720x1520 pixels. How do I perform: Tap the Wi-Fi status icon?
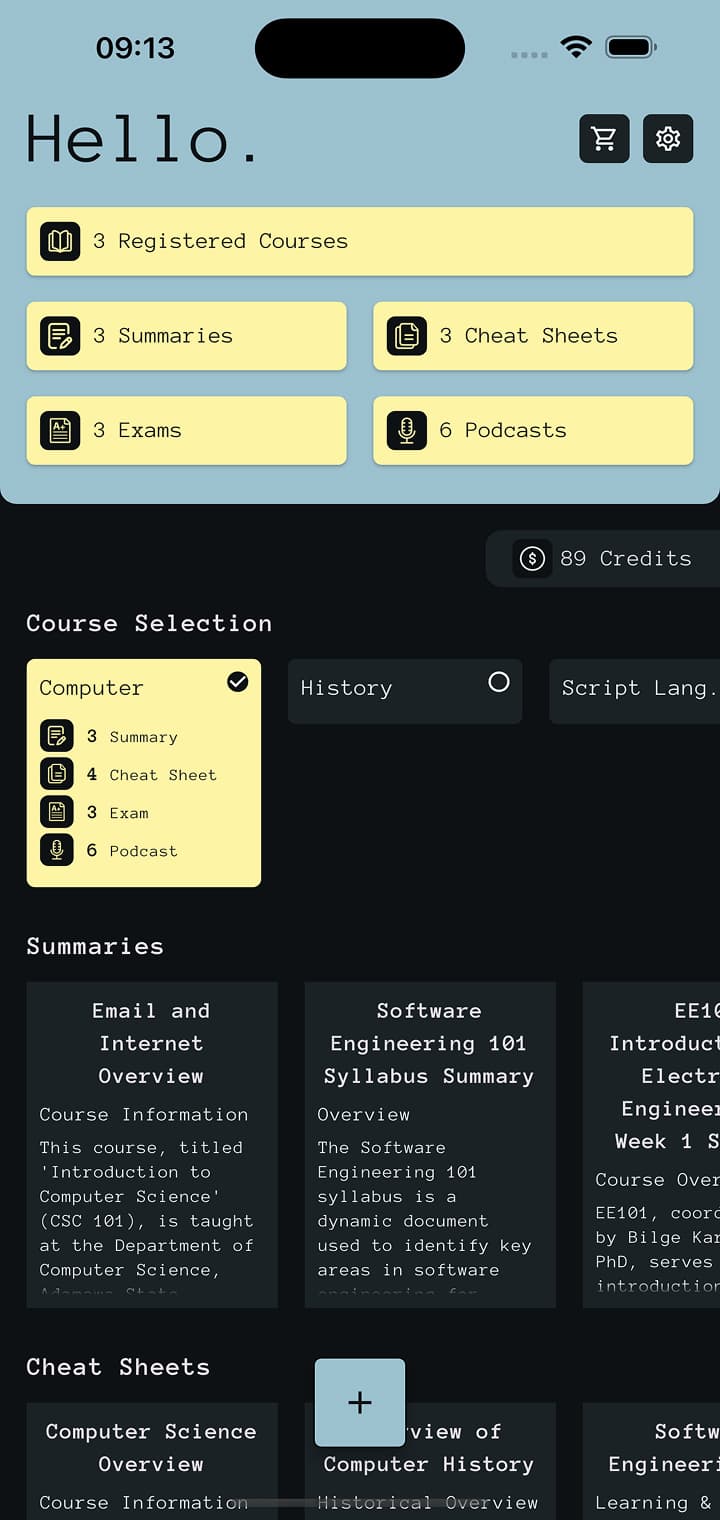[576, 47]
